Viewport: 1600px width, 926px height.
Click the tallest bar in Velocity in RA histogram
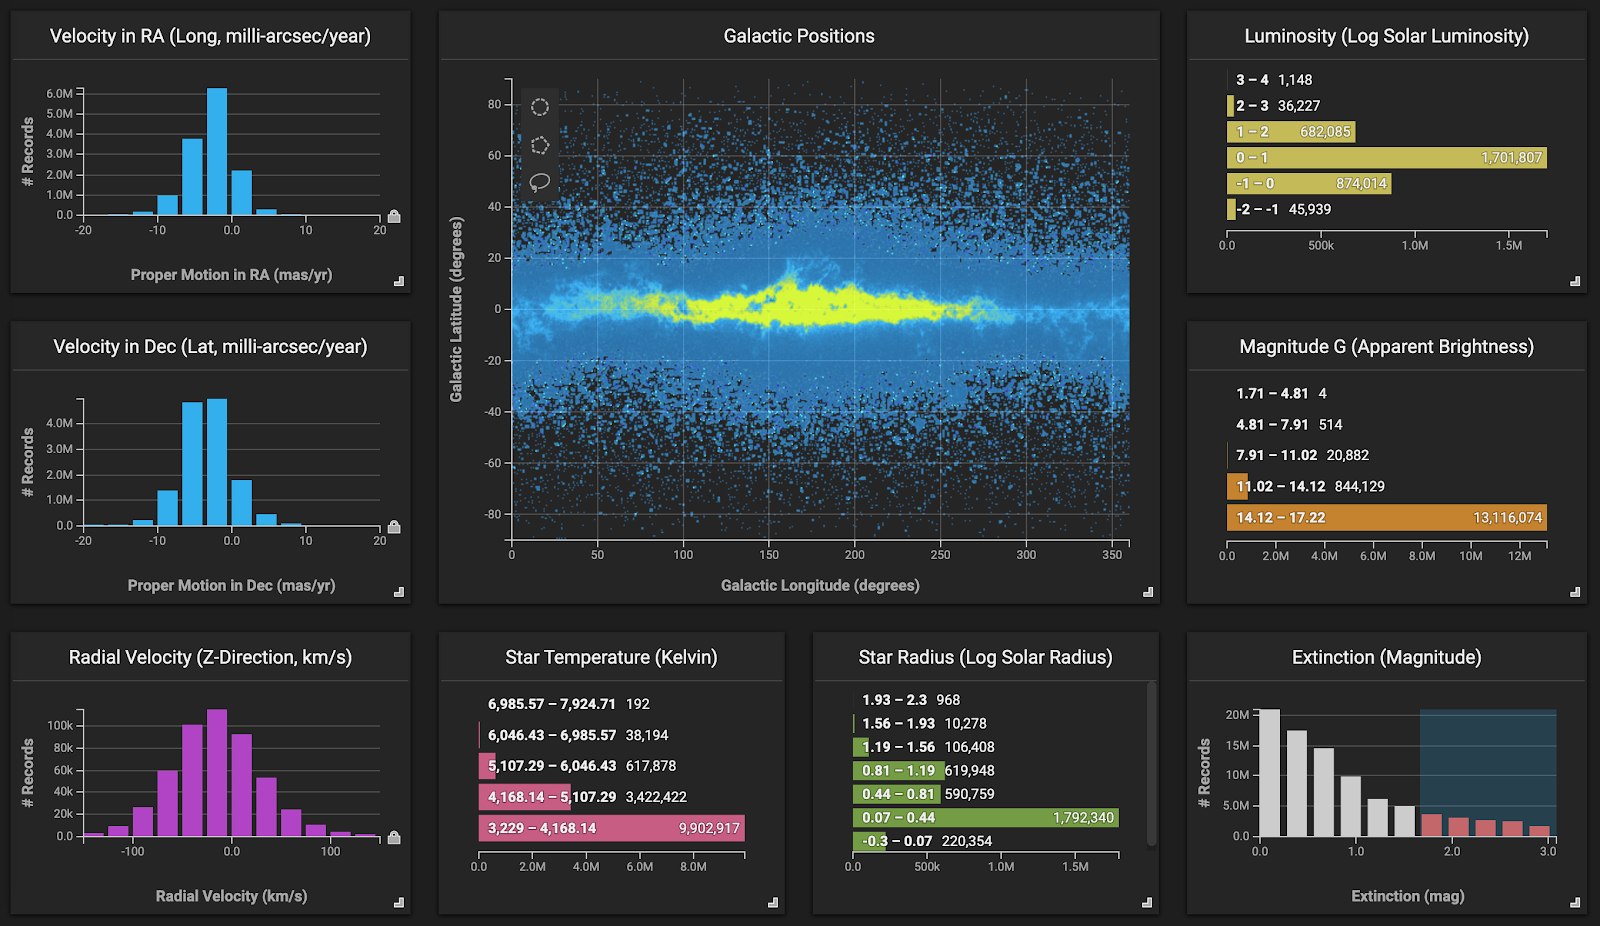coord(217,151)
